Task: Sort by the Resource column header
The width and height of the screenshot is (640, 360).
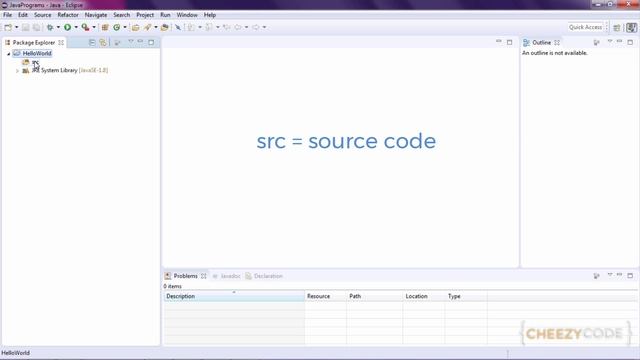Action: 325,296
